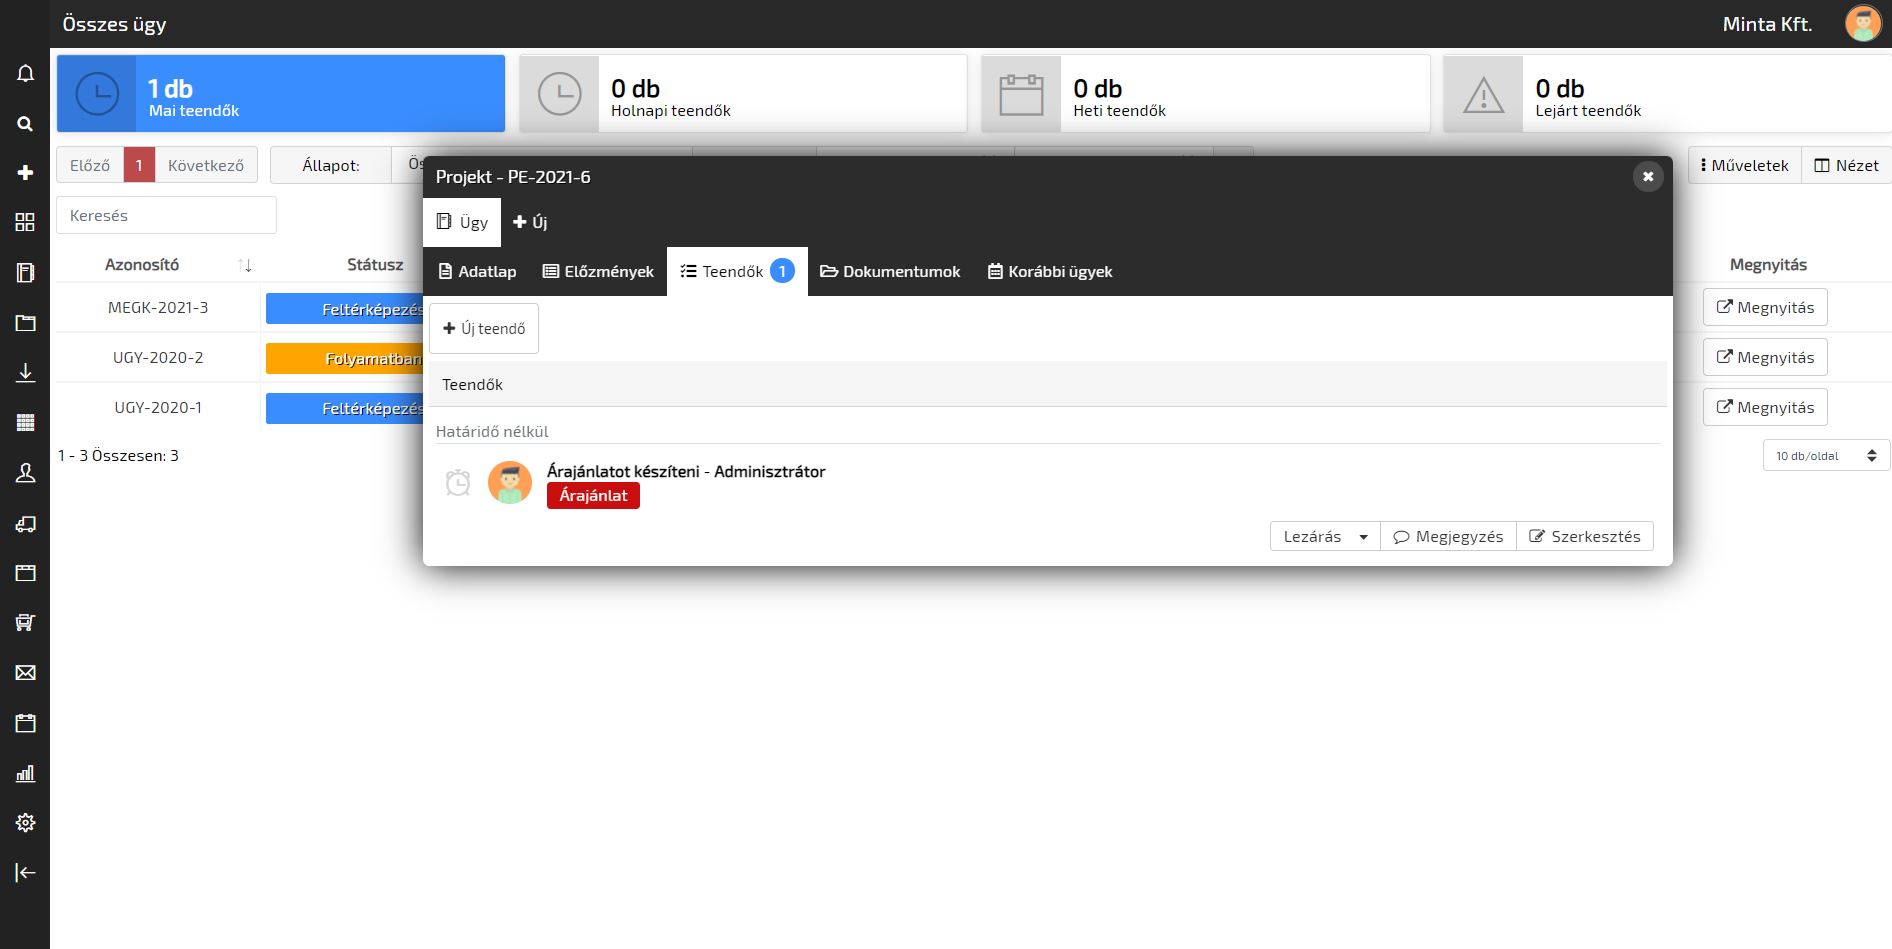Open the settings gear icon in sidebar

click(25, 822)
